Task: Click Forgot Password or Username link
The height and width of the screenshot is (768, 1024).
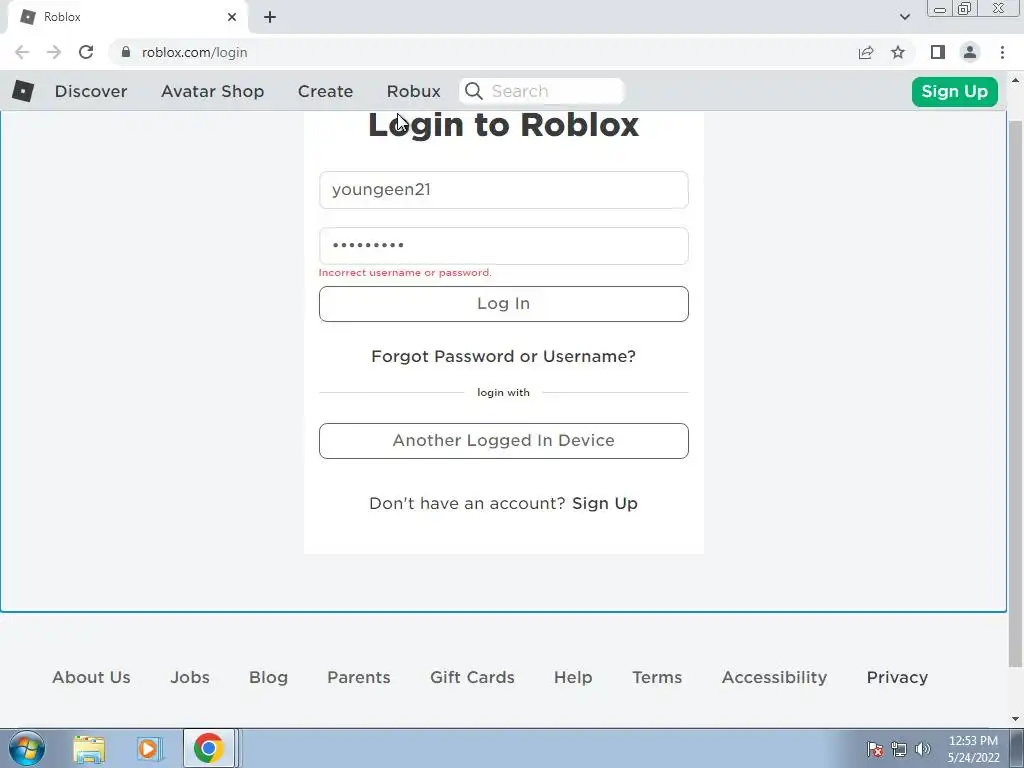Action: [504, 357]
